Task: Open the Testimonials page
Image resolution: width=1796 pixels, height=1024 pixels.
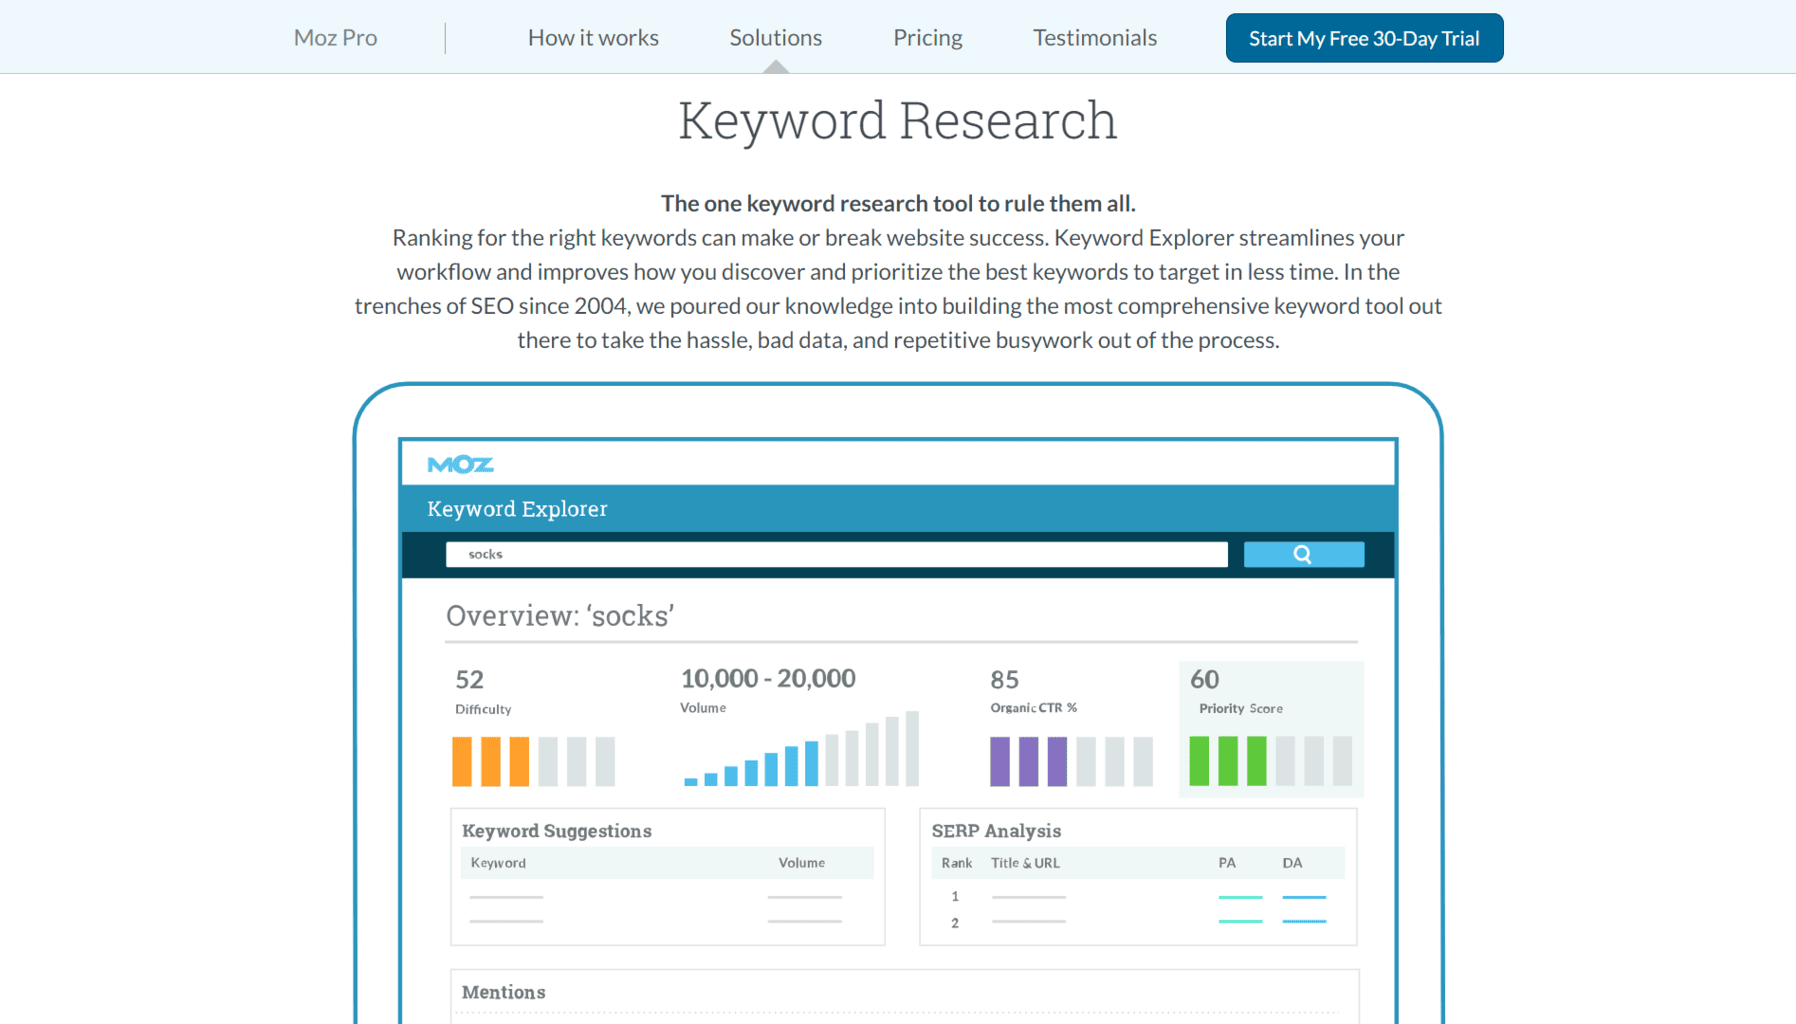Action: click(1094, 37)
